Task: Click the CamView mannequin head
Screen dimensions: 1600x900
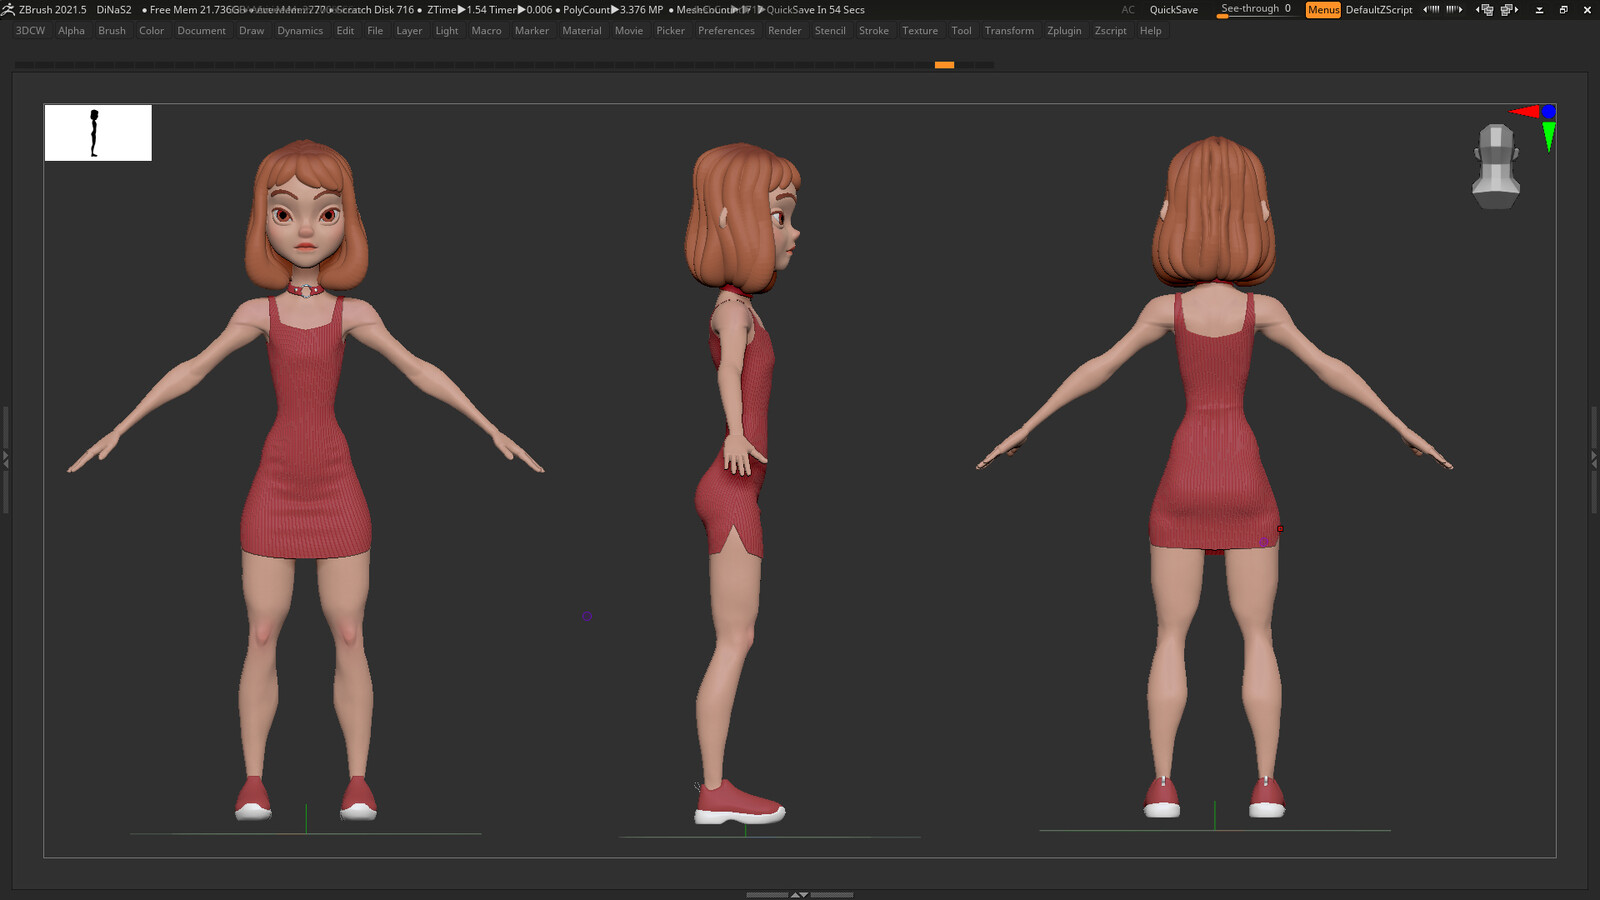Action: pyautogui.click(x=1496, y=166)
